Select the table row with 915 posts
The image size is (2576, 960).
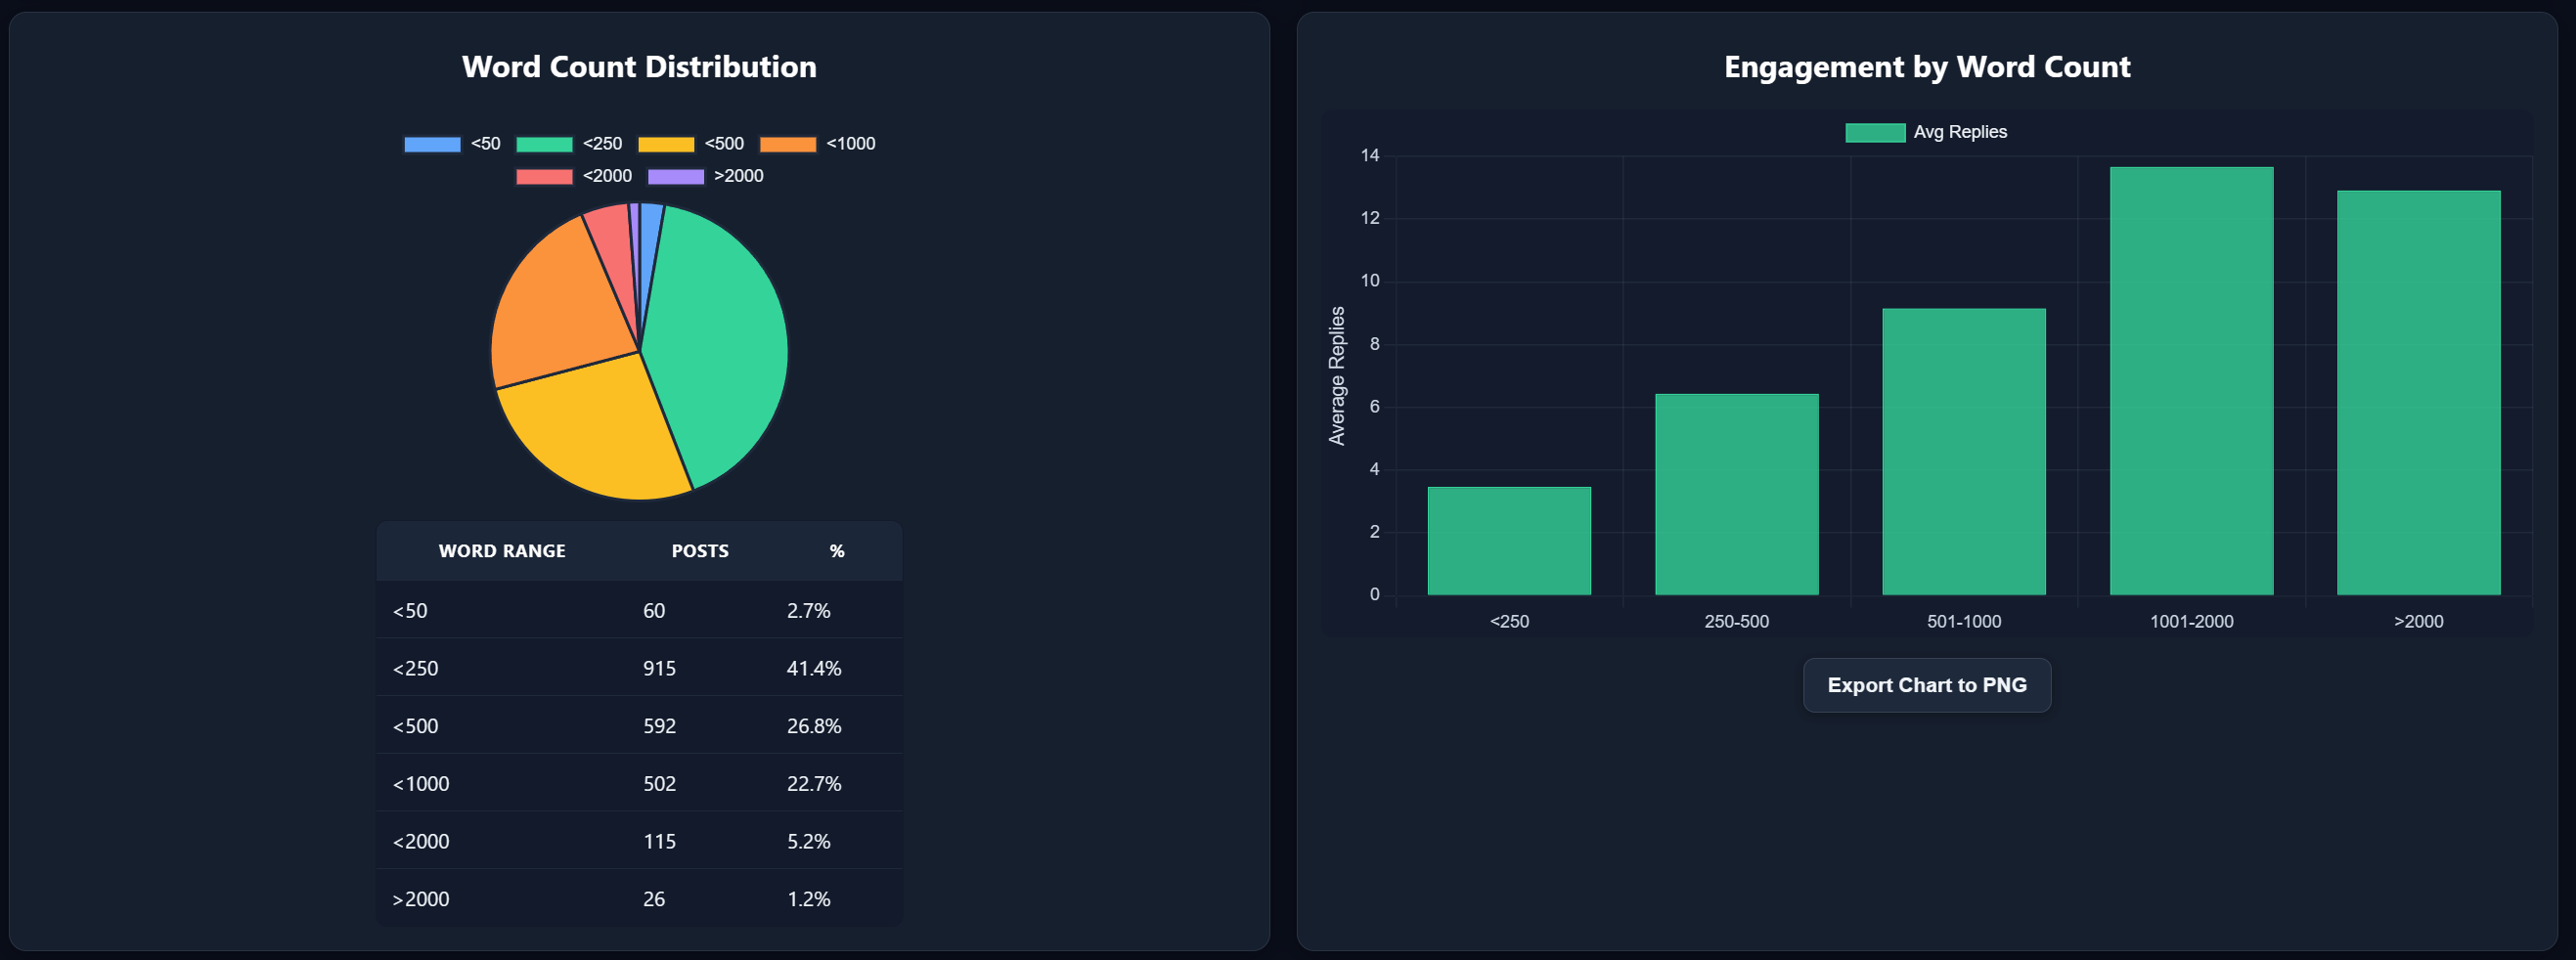tap(639, 668)
